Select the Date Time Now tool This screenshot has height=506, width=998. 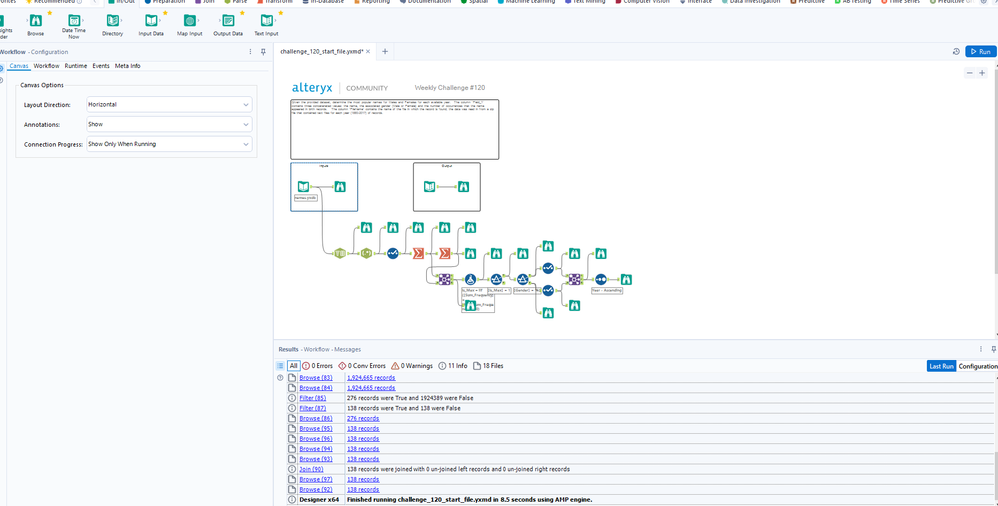click(x=74, y=26)
